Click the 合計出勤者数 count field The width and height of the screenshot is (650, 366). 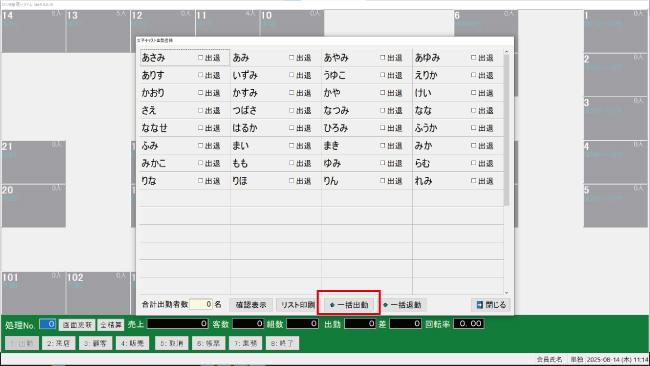pyautogui.click(x=201, y=304)
